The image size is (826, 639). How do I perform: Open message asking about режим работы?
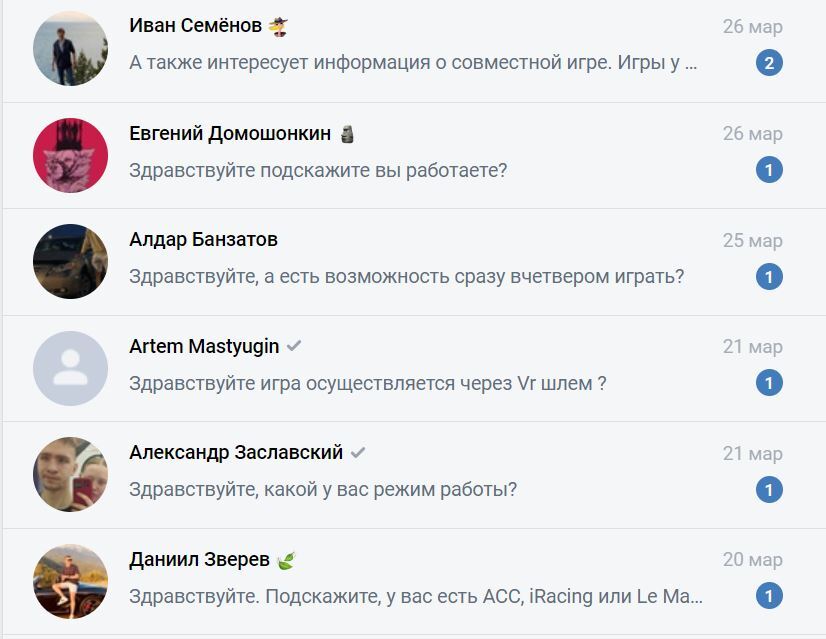tap(323, 490)
